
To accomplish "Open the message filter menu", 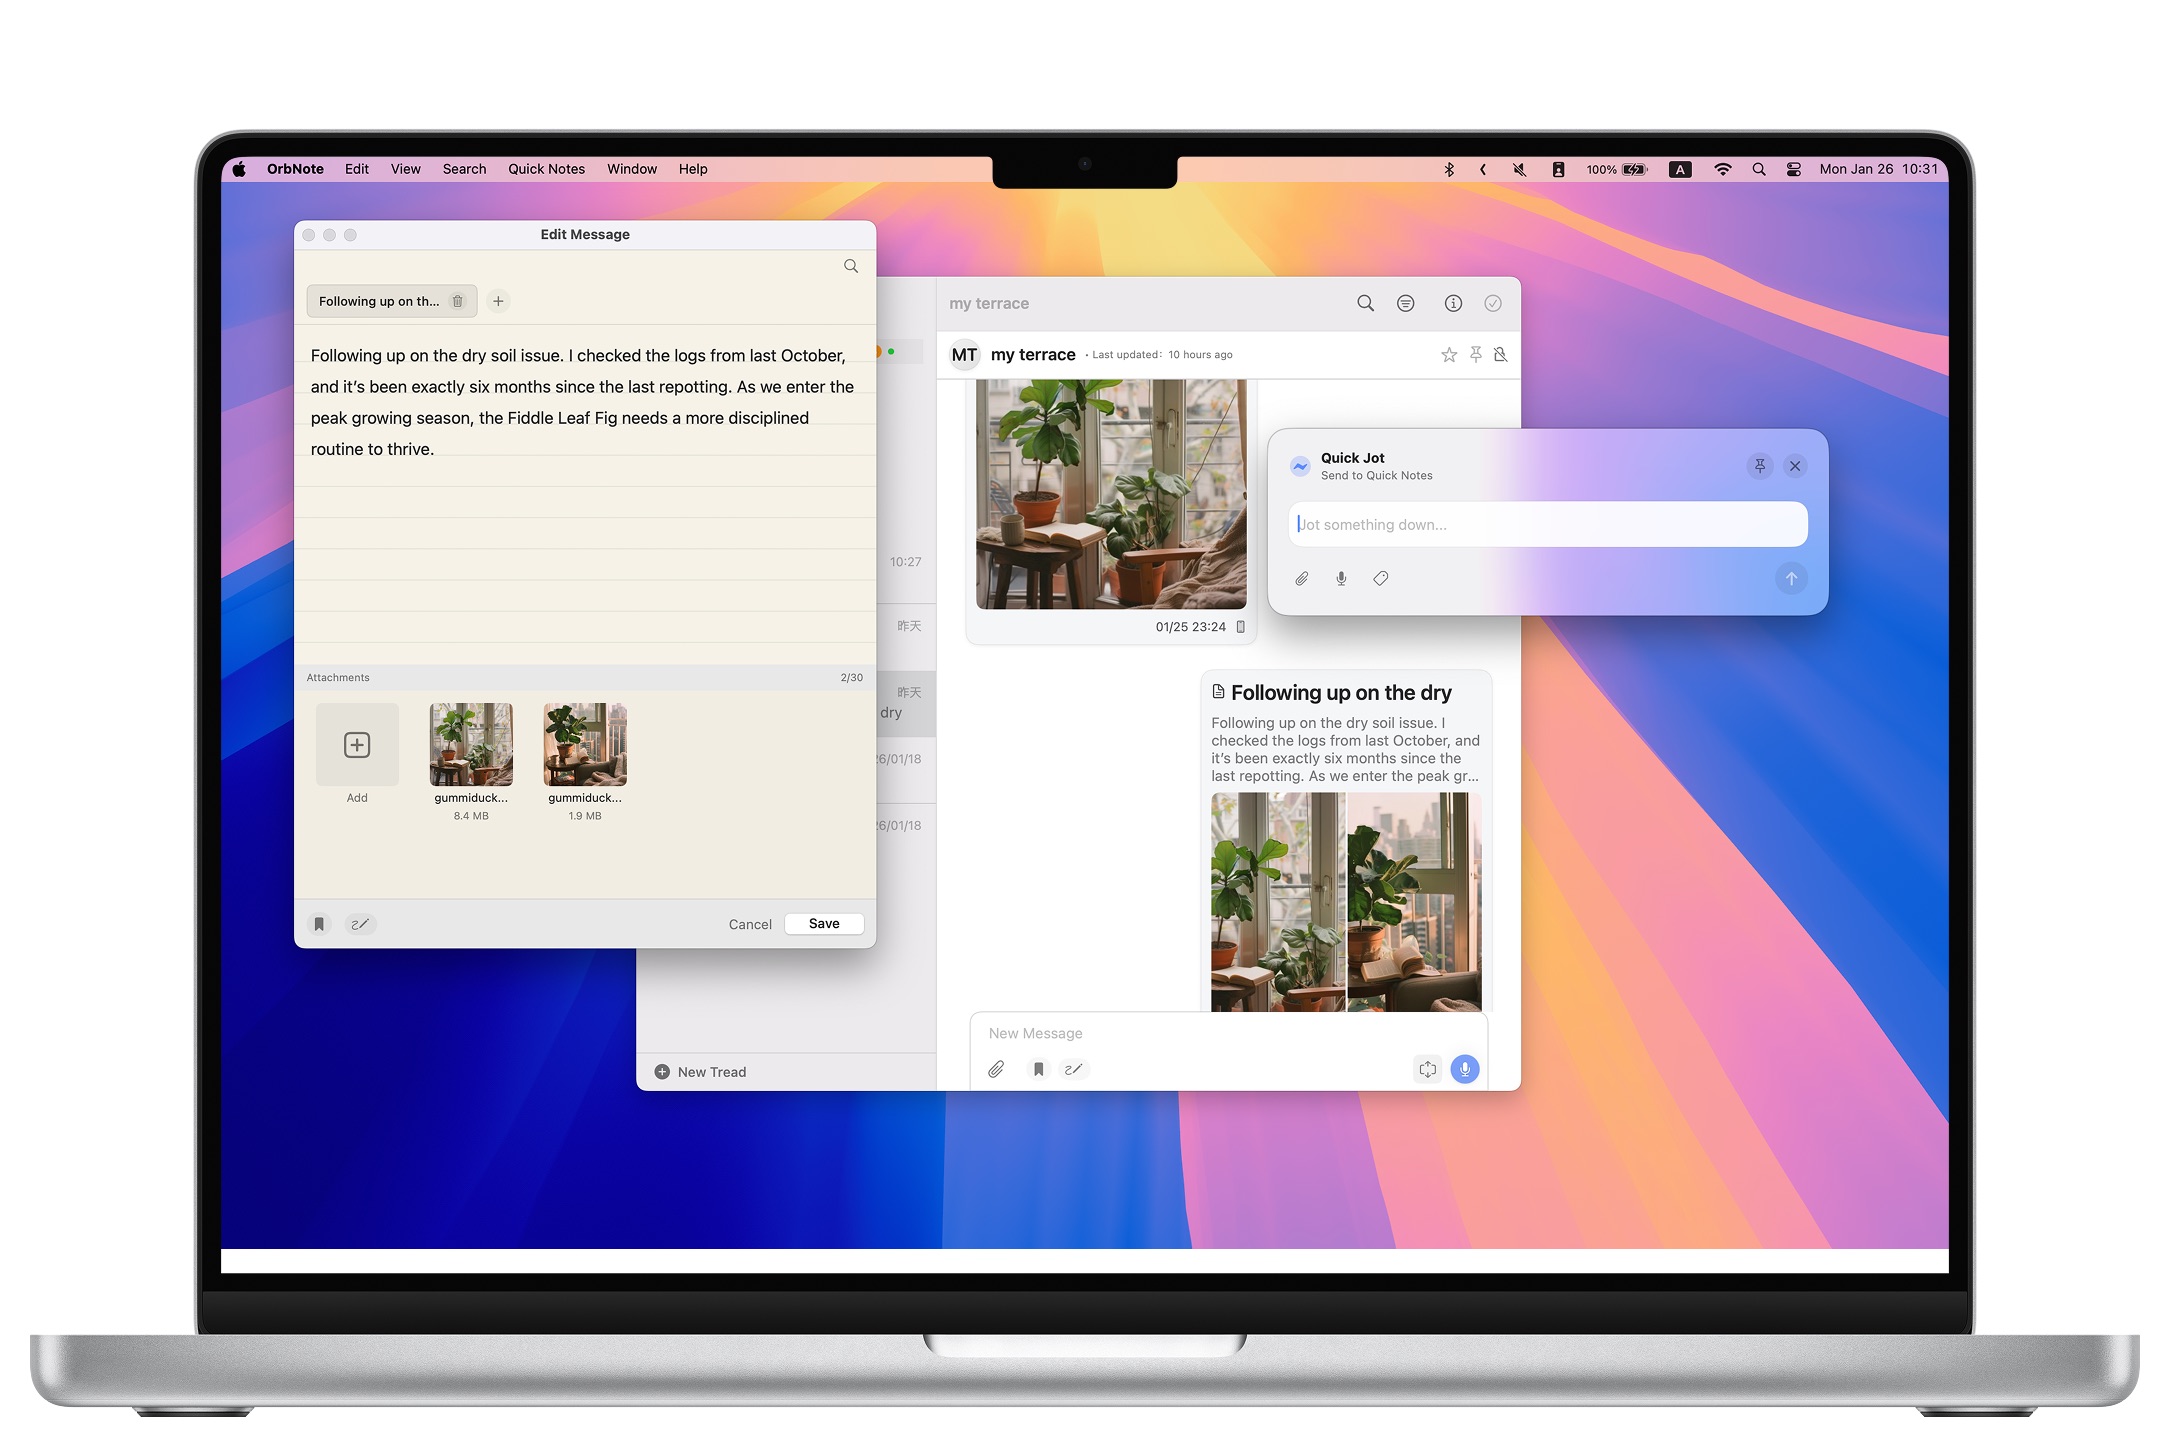I will point(1405,303).
